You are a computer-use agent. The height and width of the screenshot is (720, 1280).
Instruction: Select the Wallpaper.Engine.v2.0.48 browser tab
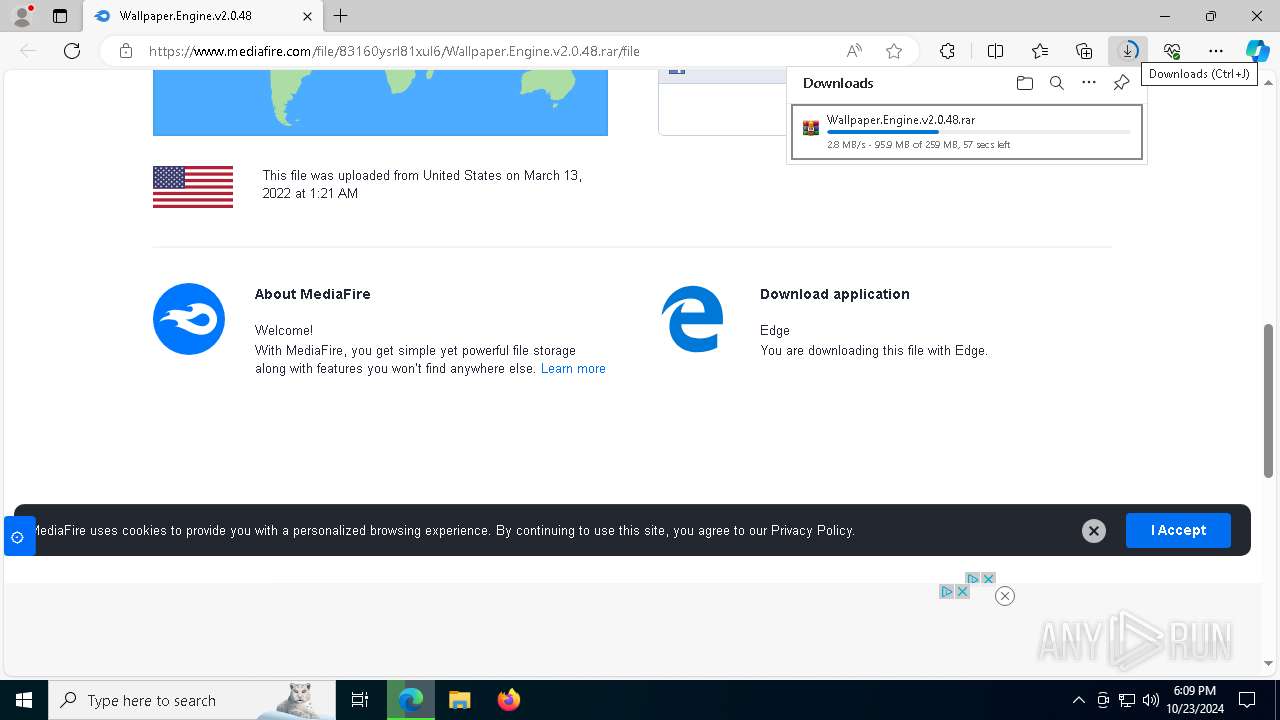click(203, 16)
